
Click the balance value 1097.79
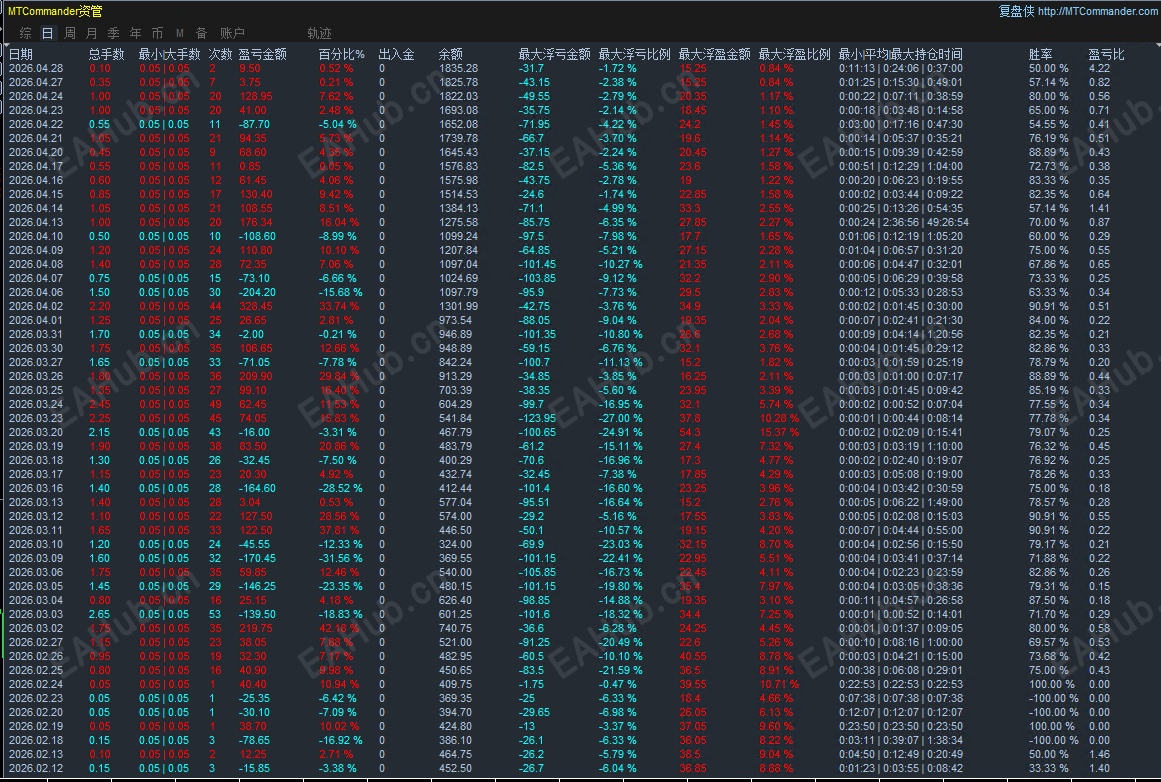(x=458, y=293)
